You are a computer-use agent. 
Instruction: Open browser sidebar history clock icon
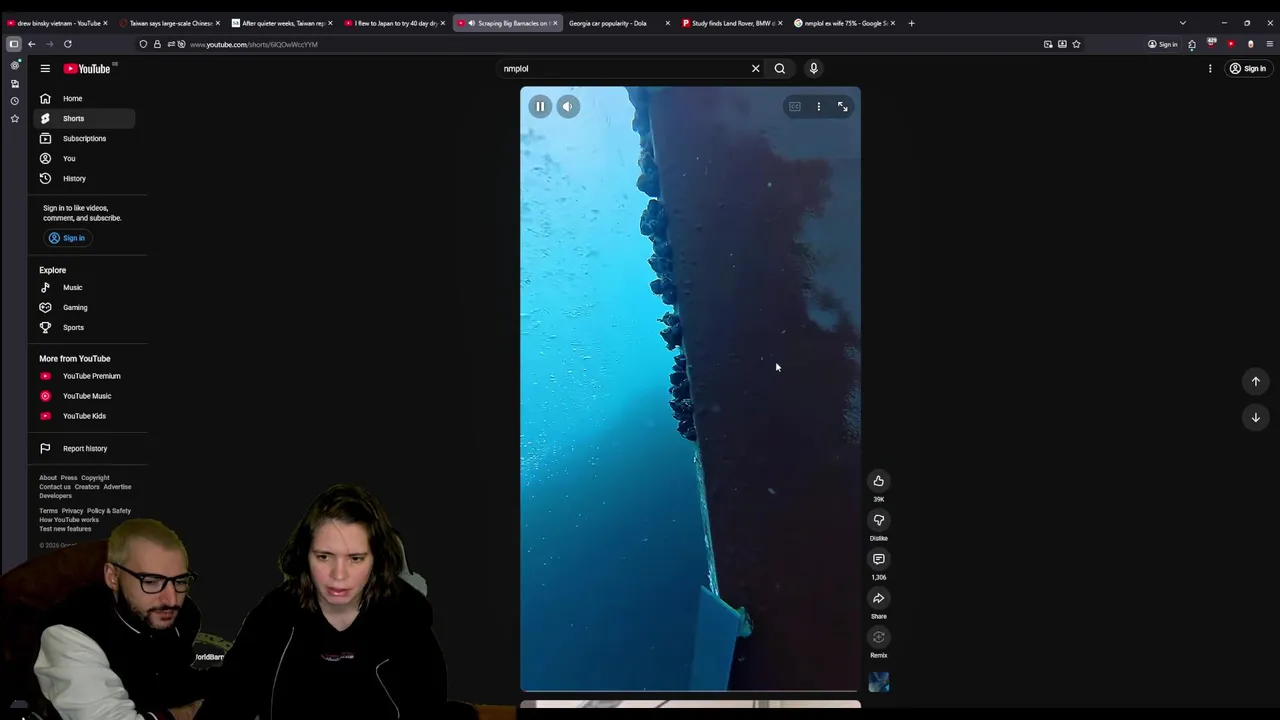pos(14,101)
